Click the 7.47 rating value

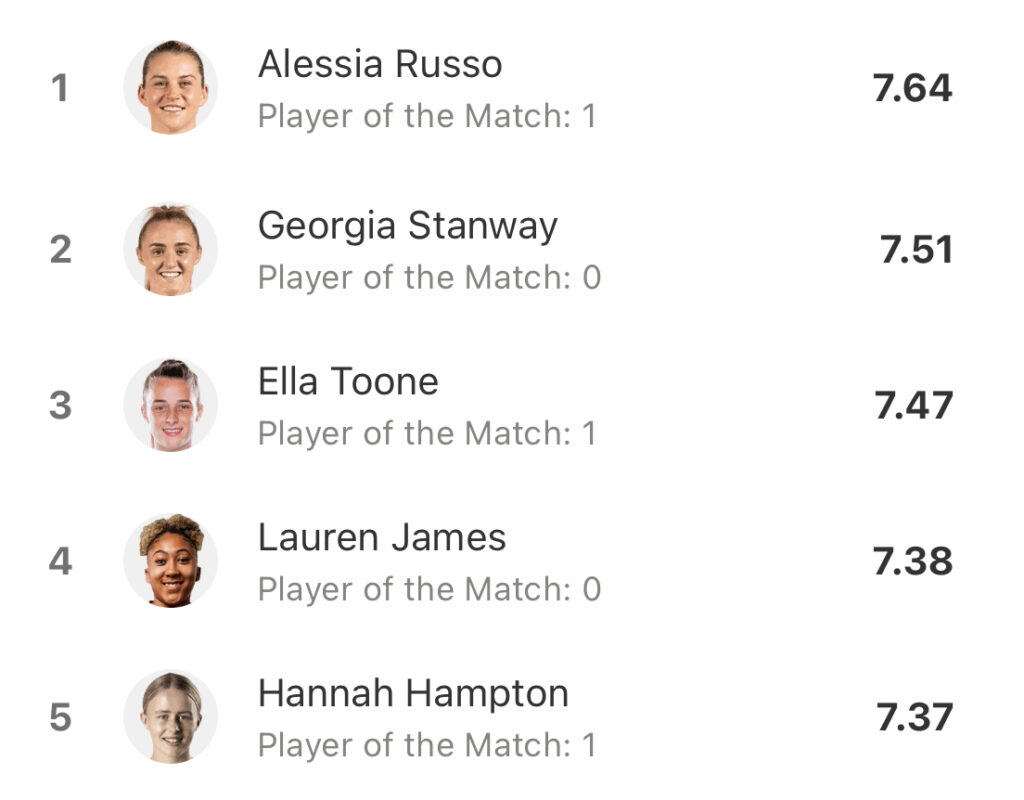pyautogui.click(x=914, y=405)
